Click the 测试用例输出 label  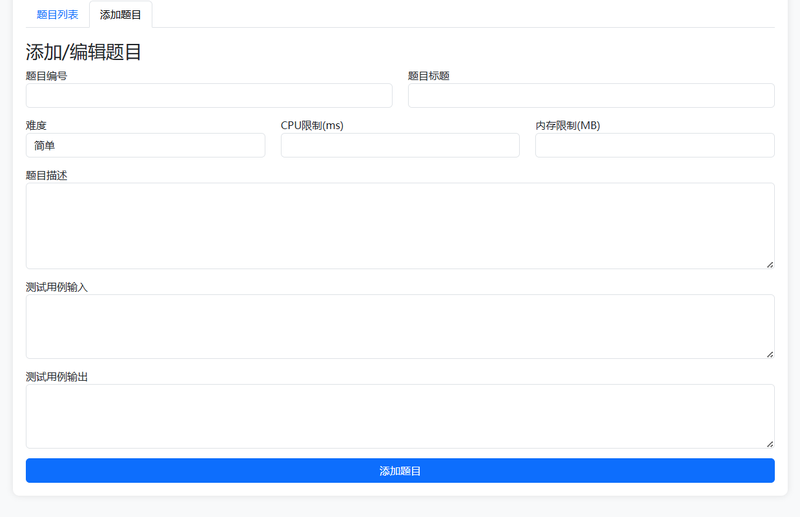[x=57, y=377]
